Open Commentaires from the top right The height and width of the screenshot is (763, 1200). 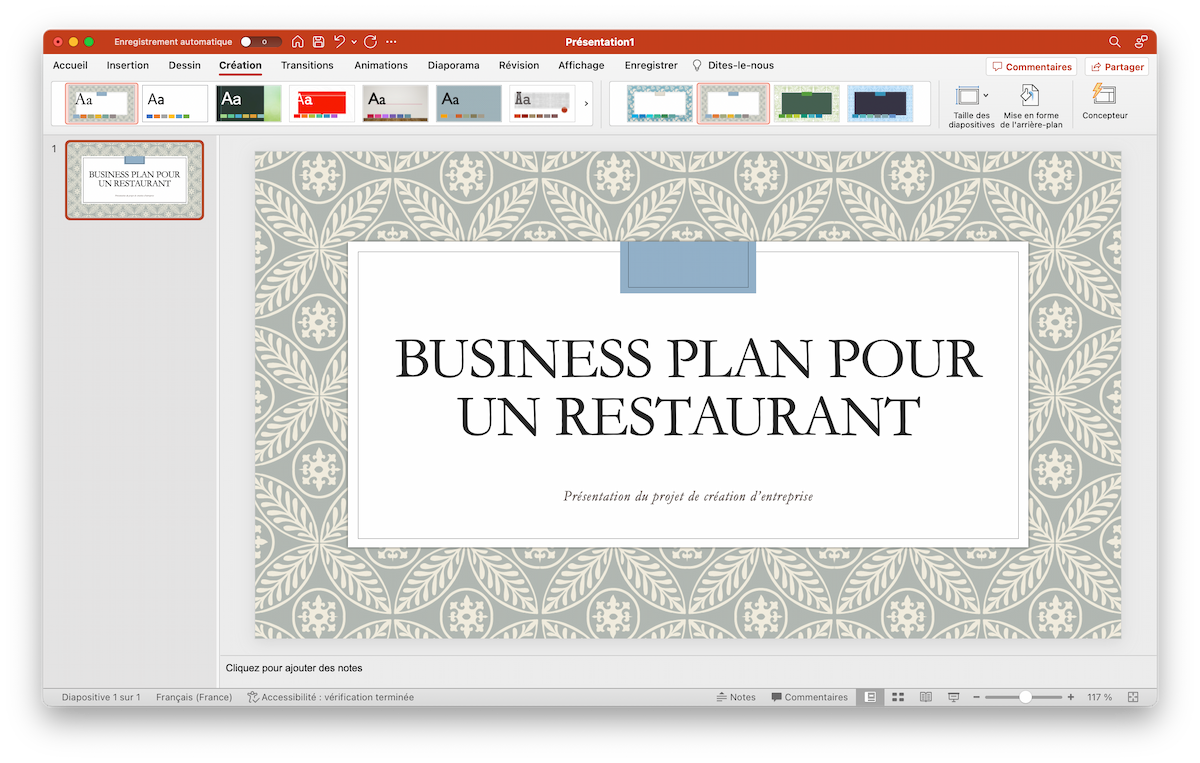point(1031,66)
